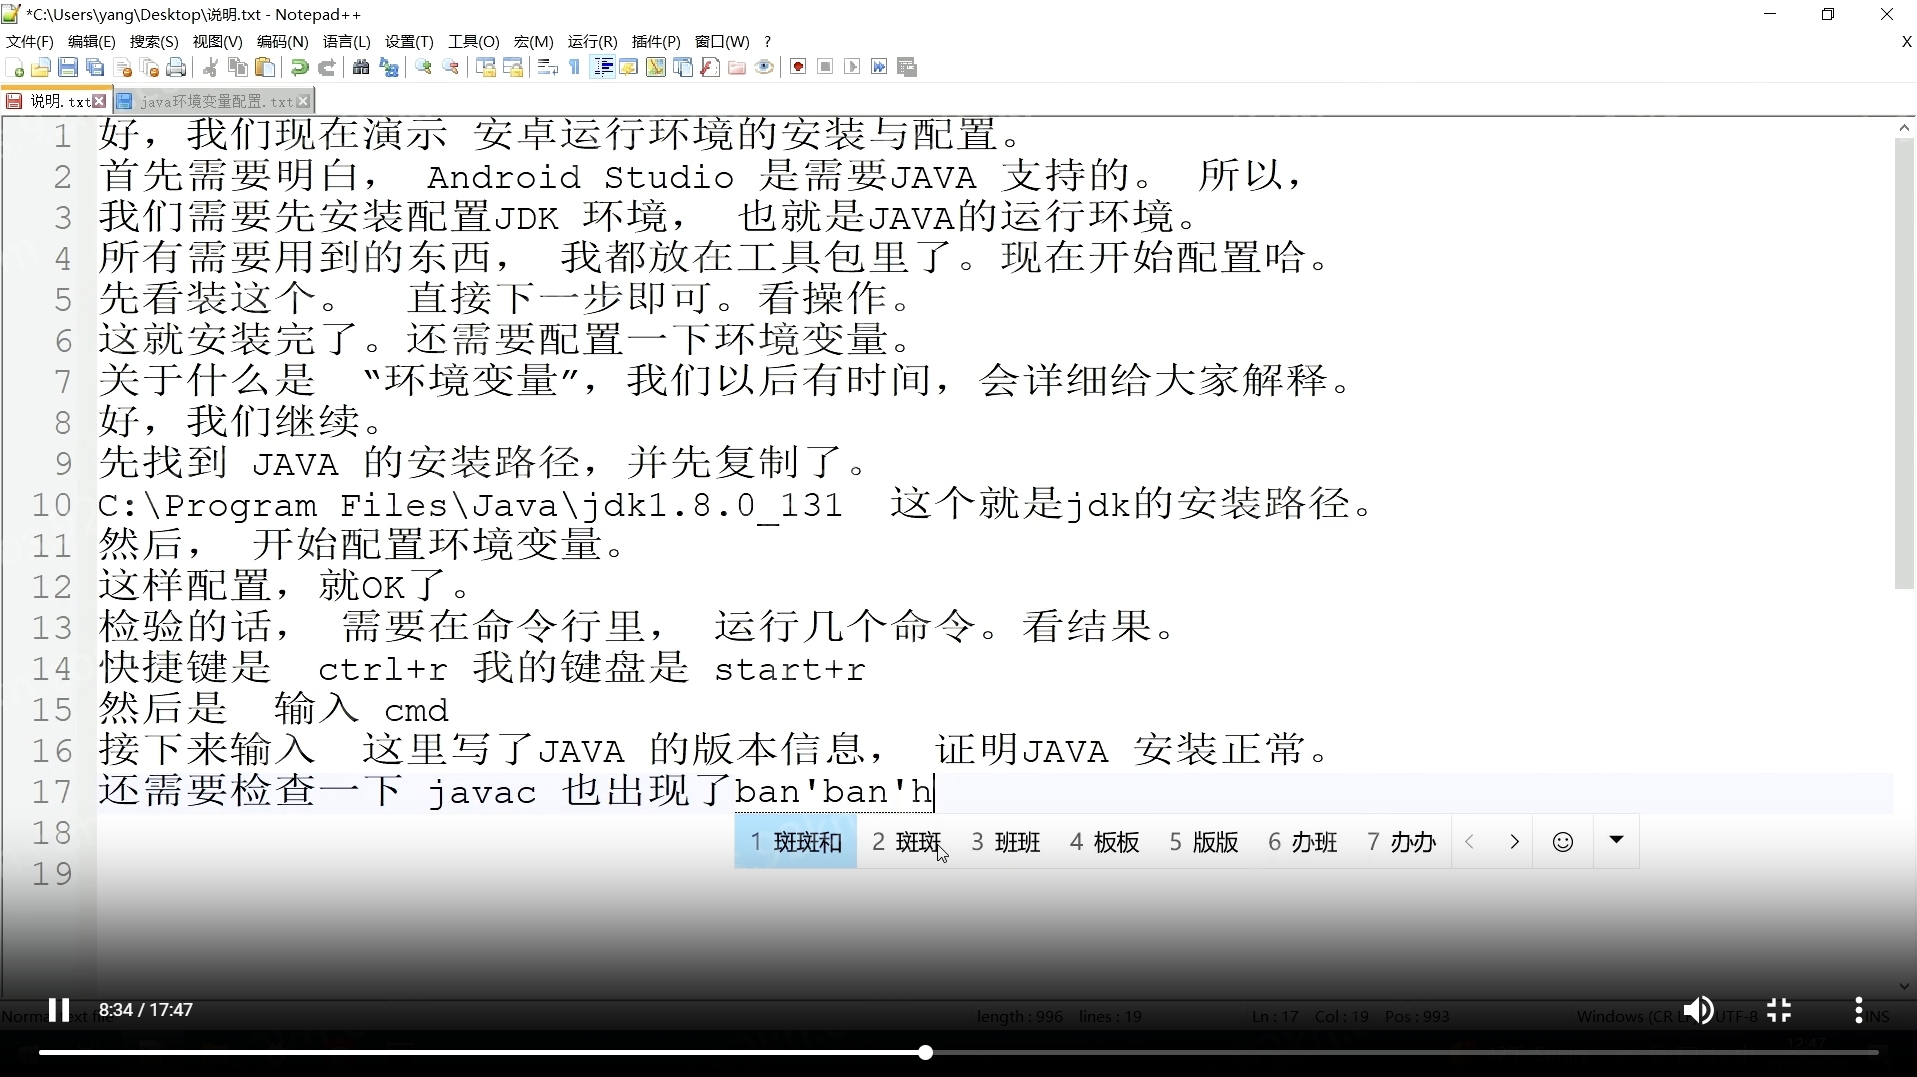
Task: Cut selection using the scissors icon
Action: tap(211, 67)
